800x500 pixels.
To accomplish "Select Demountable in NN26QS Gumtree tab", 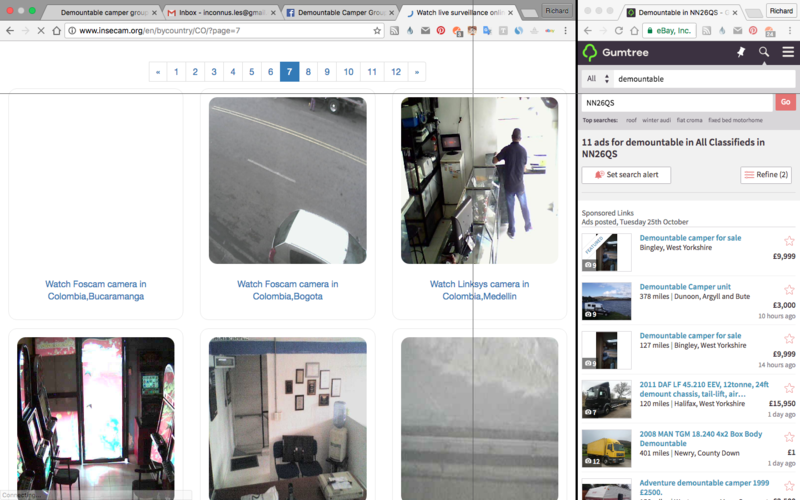I will (x=682, y=12).
